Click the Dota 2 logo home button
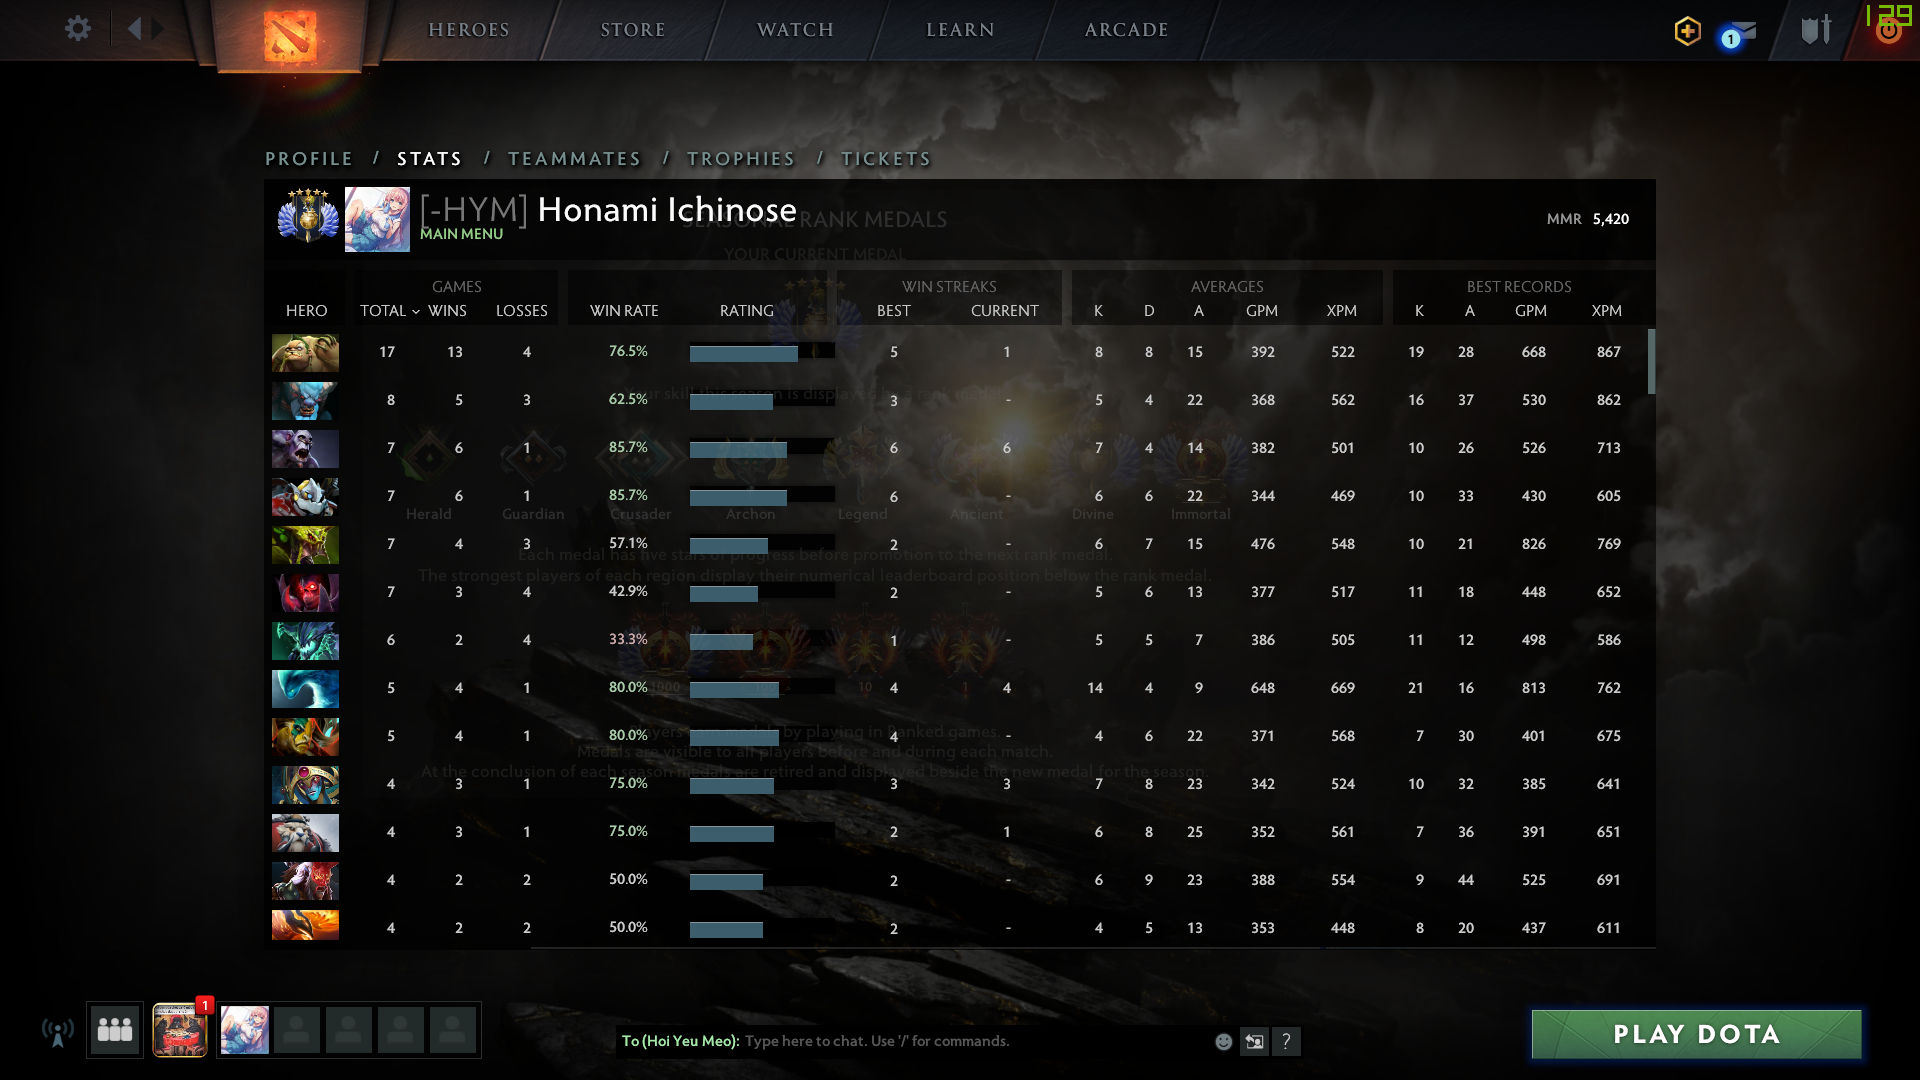The width and height of the screenshot is (1920, 1080). [290, 36]
